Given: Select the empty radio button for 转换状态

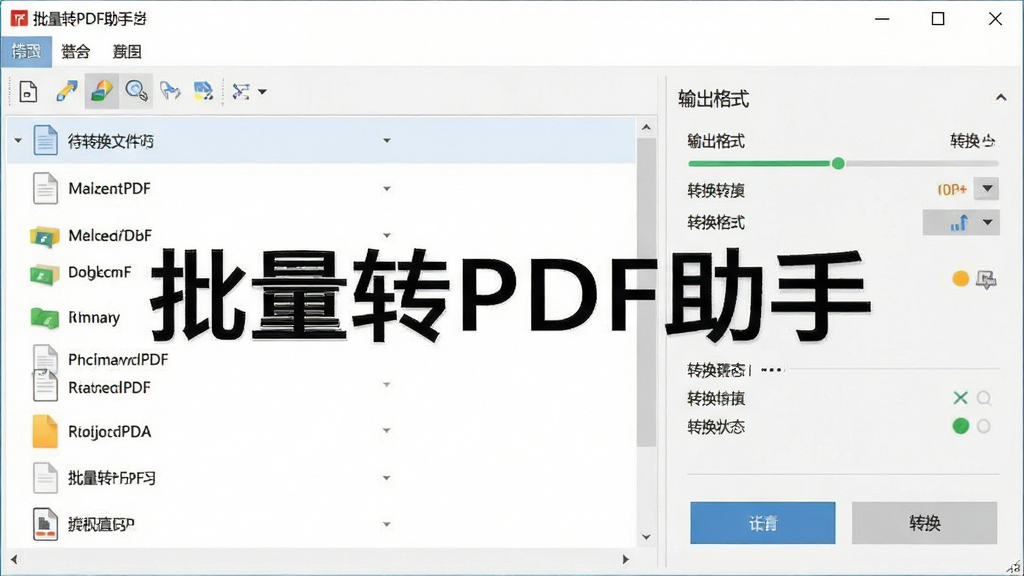Looking at the screenshot, I should (984, 426).
